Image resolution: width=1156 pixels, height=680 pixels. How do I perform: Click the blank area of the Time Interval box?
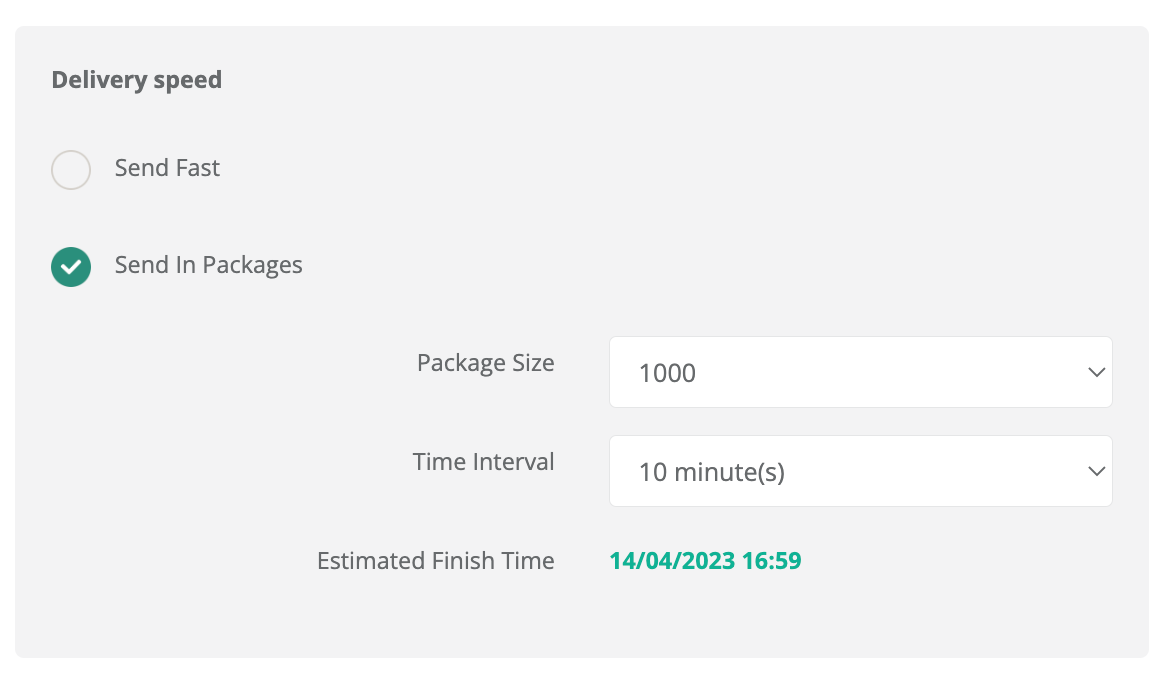tap(930, 471)
